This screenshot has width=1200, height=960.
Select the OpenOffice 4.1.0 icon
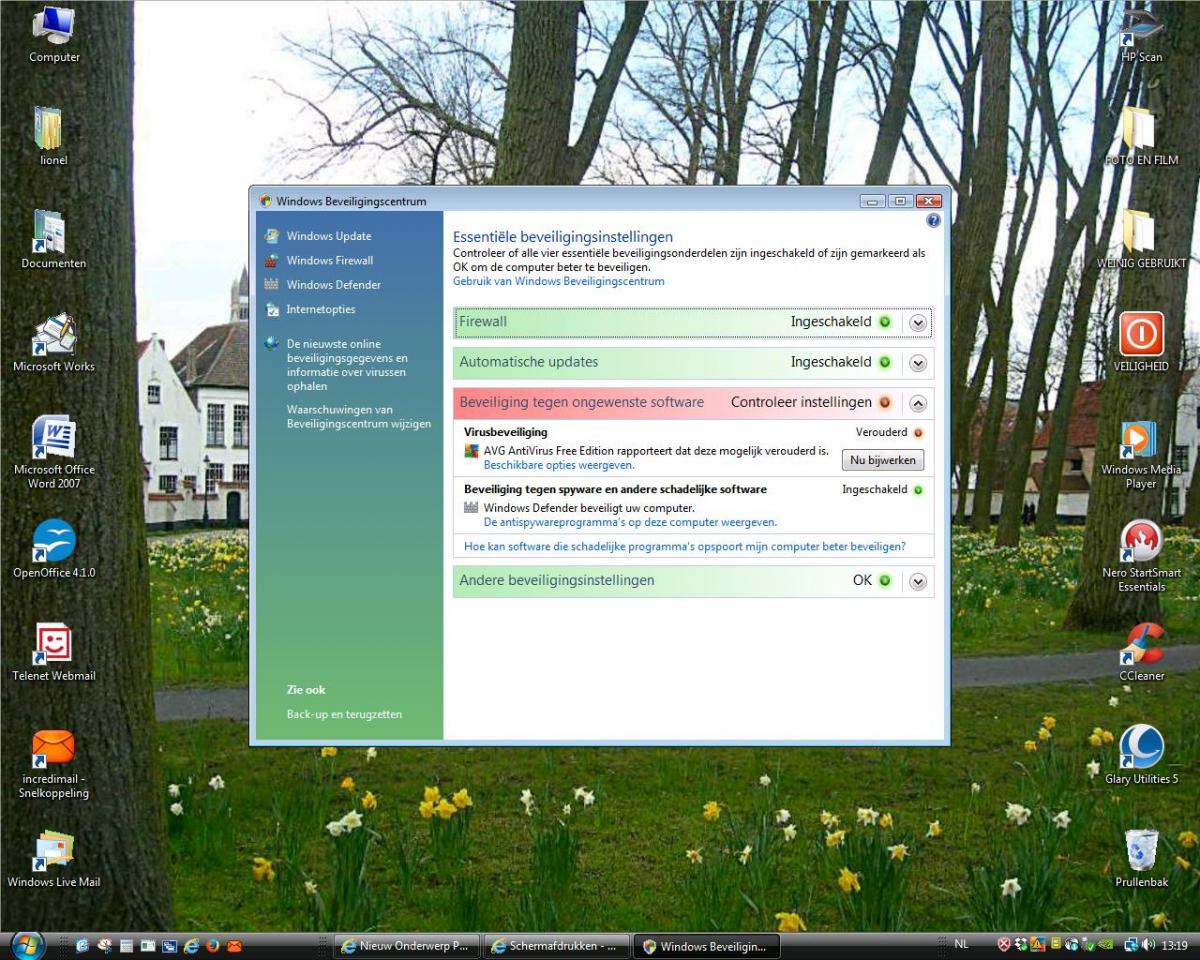pyautogui.click(x=53, y=549)
